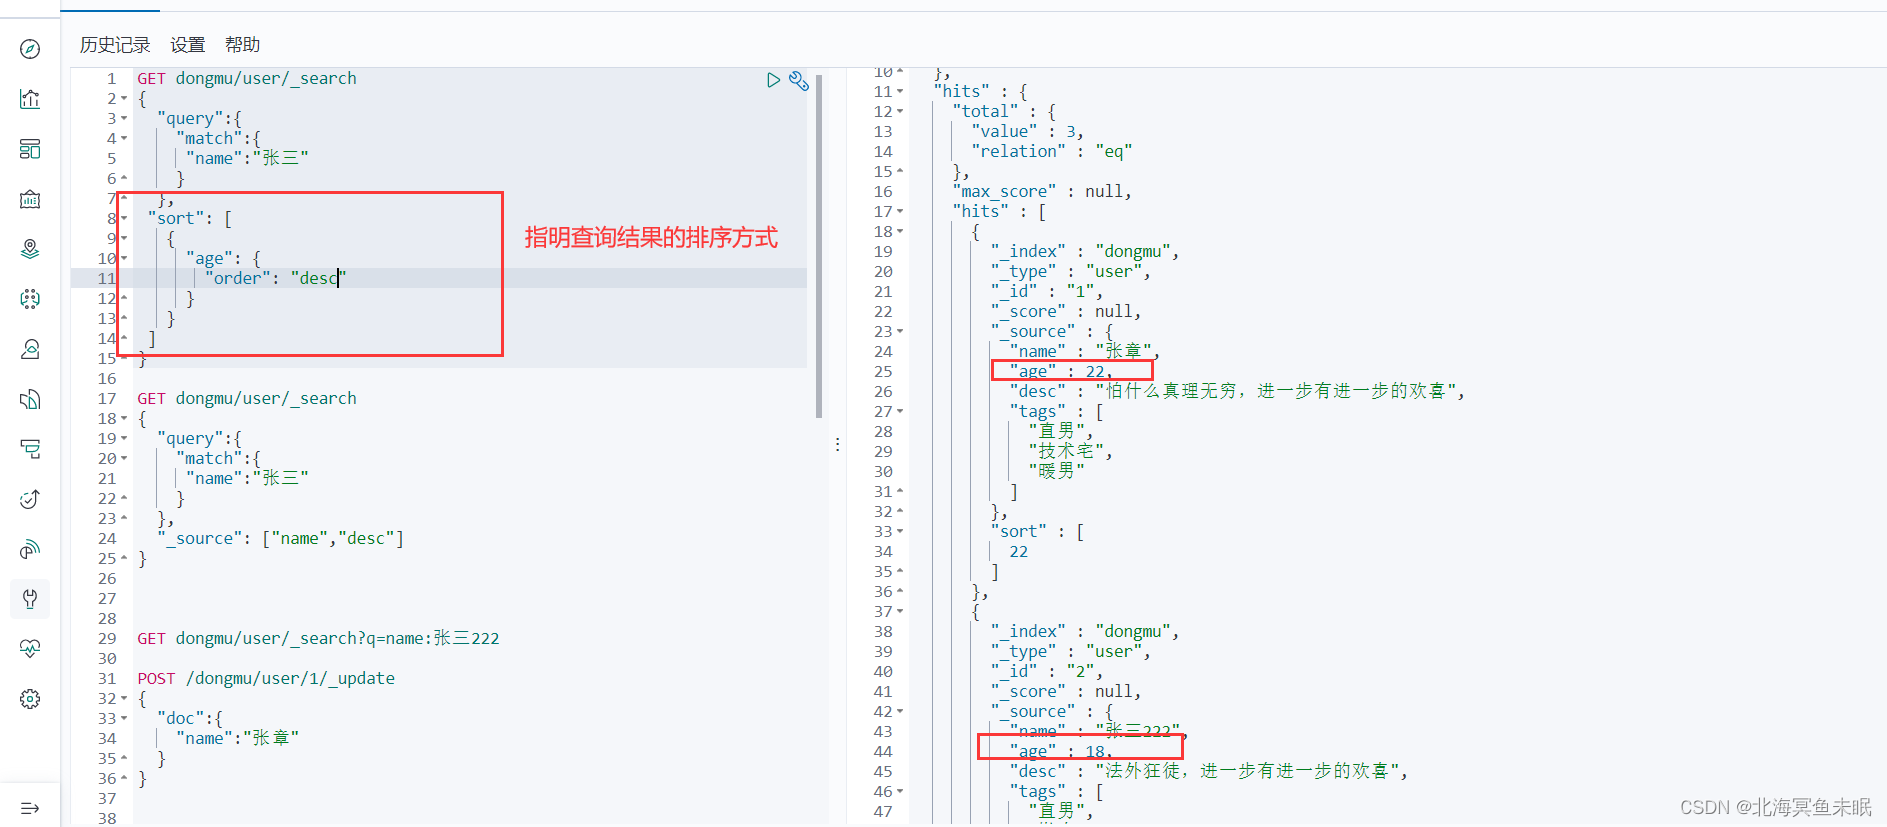
Task: Open the Metrics infrastructure app icon
Action: pos(30,349)
